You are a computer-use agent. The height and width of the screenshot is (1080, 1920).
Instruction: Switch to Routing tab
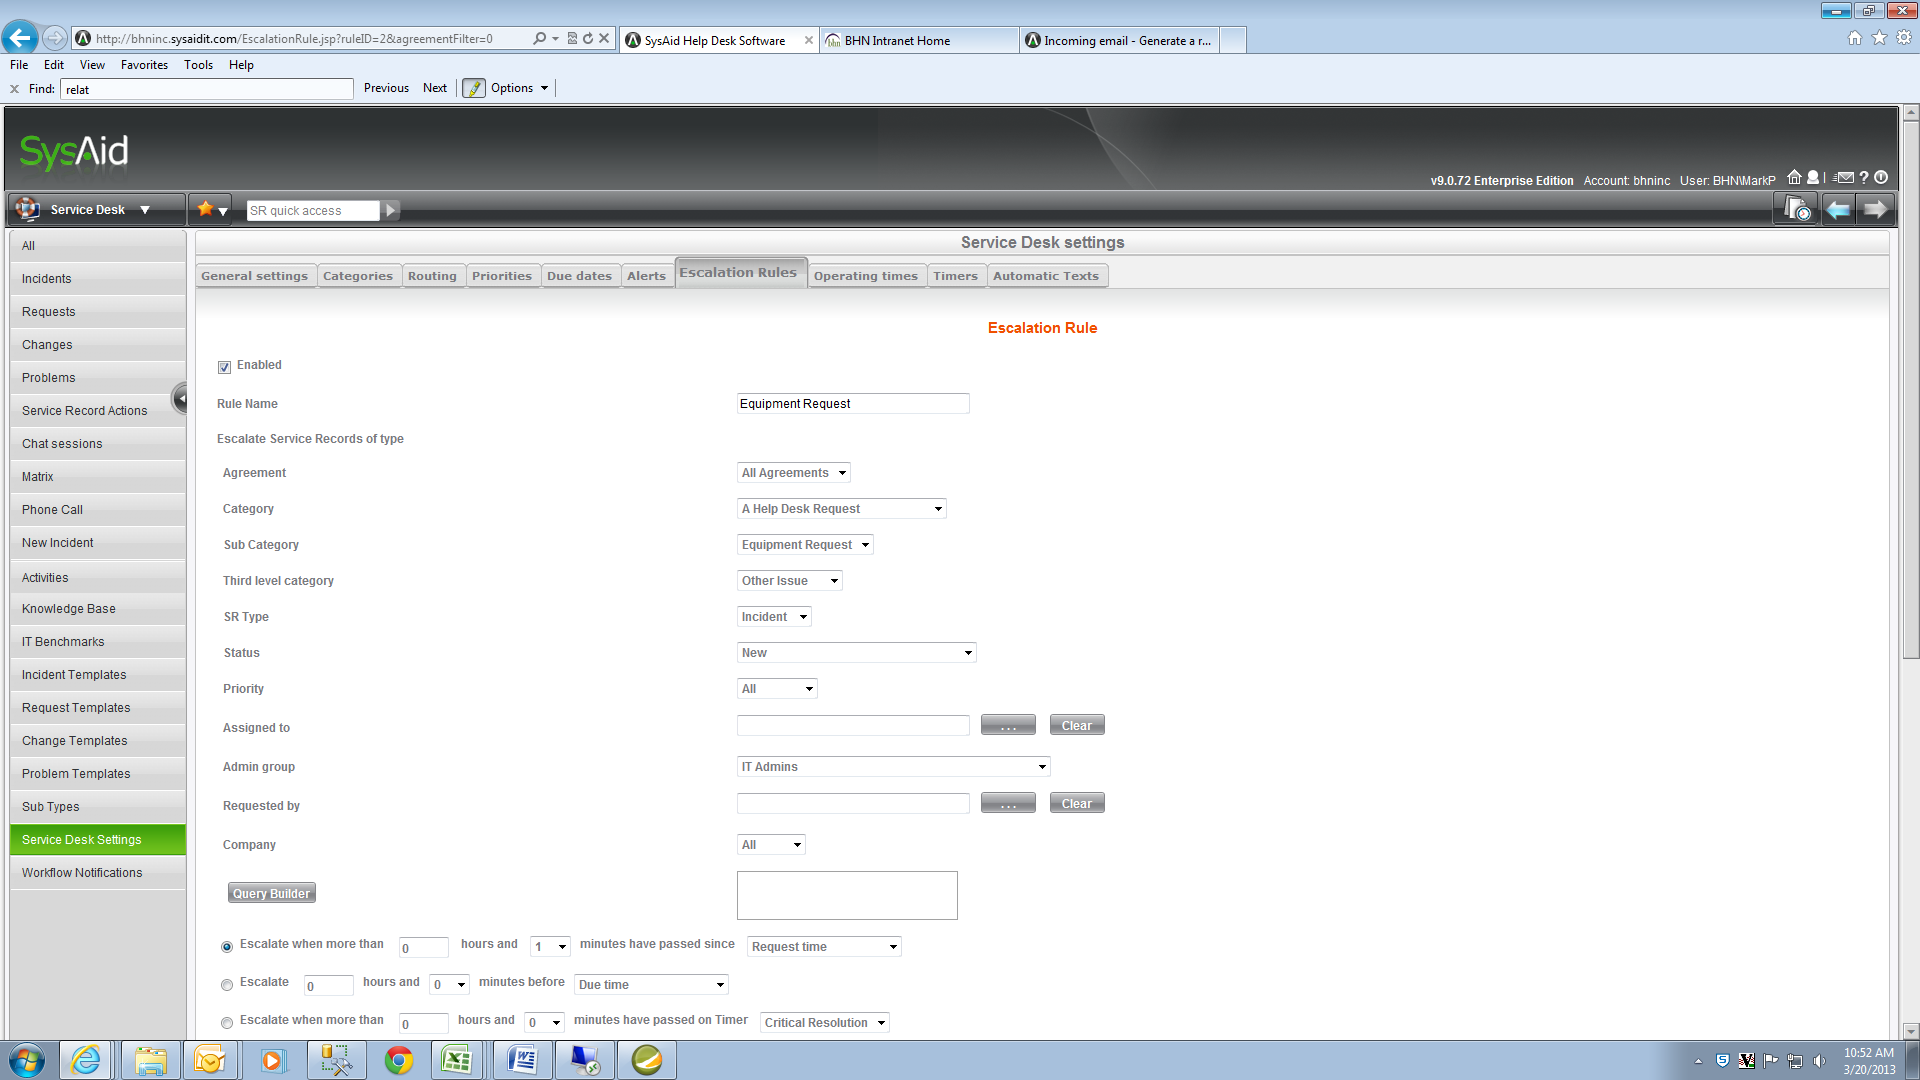point(432,276)
